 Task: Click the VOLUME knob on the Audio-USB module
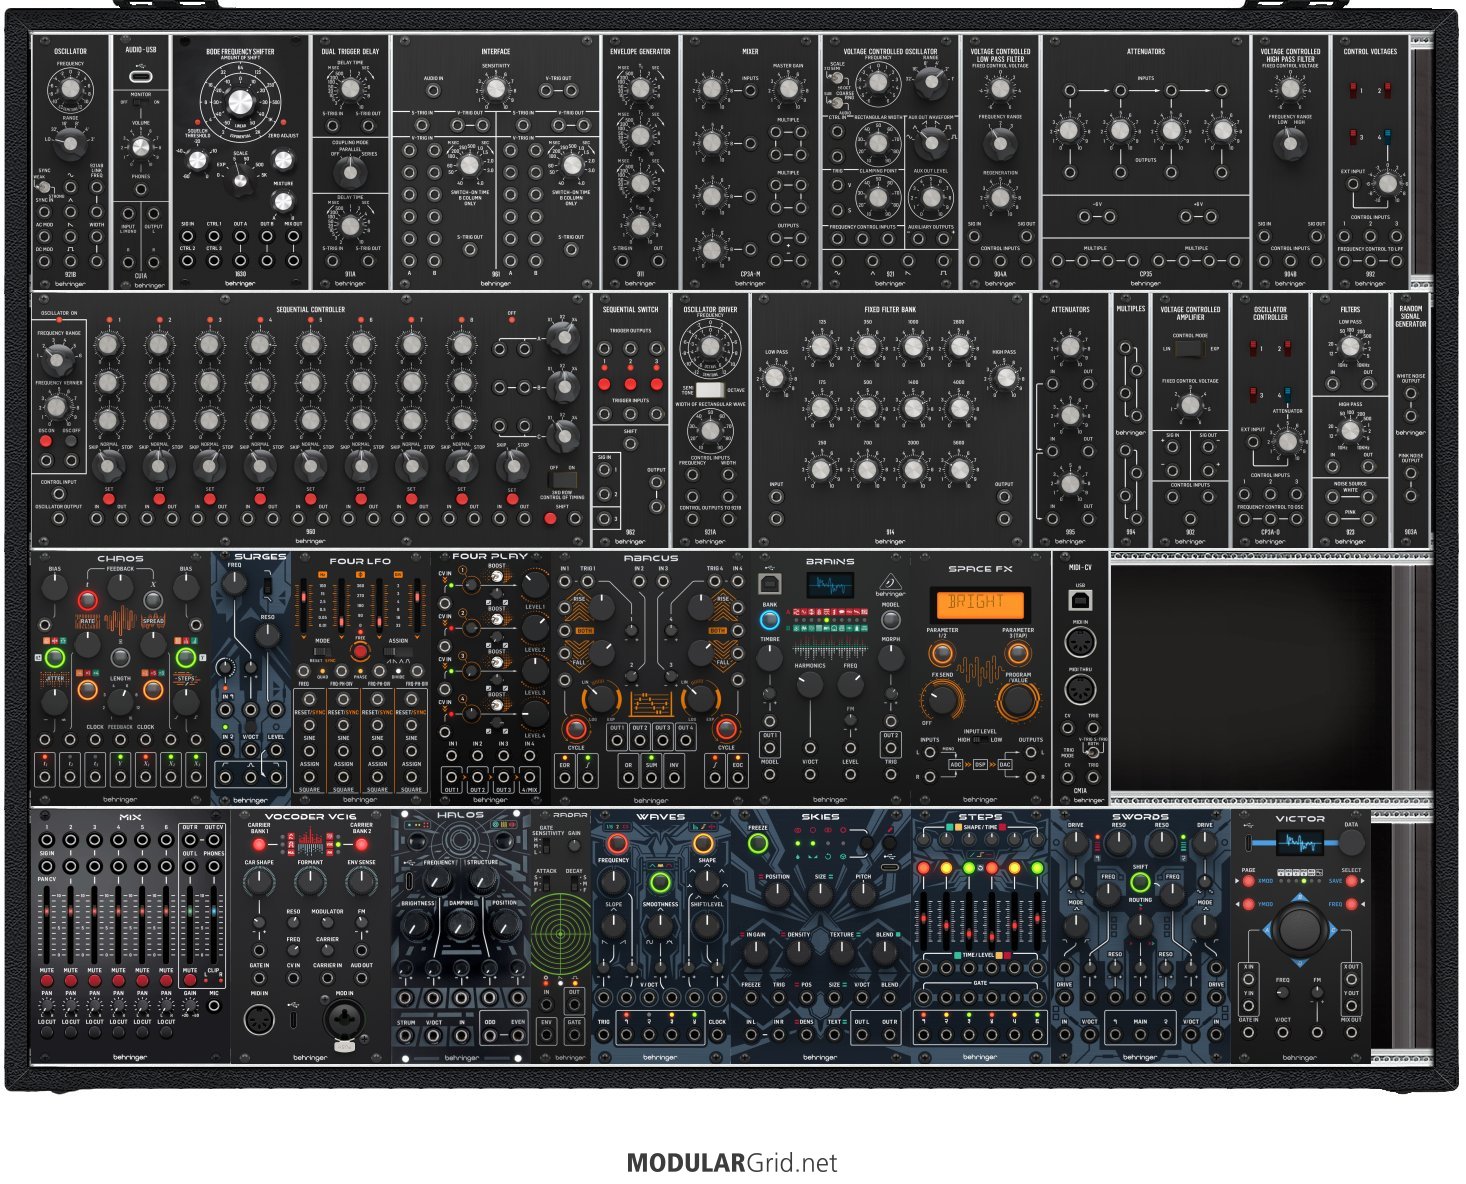point(140,148)
